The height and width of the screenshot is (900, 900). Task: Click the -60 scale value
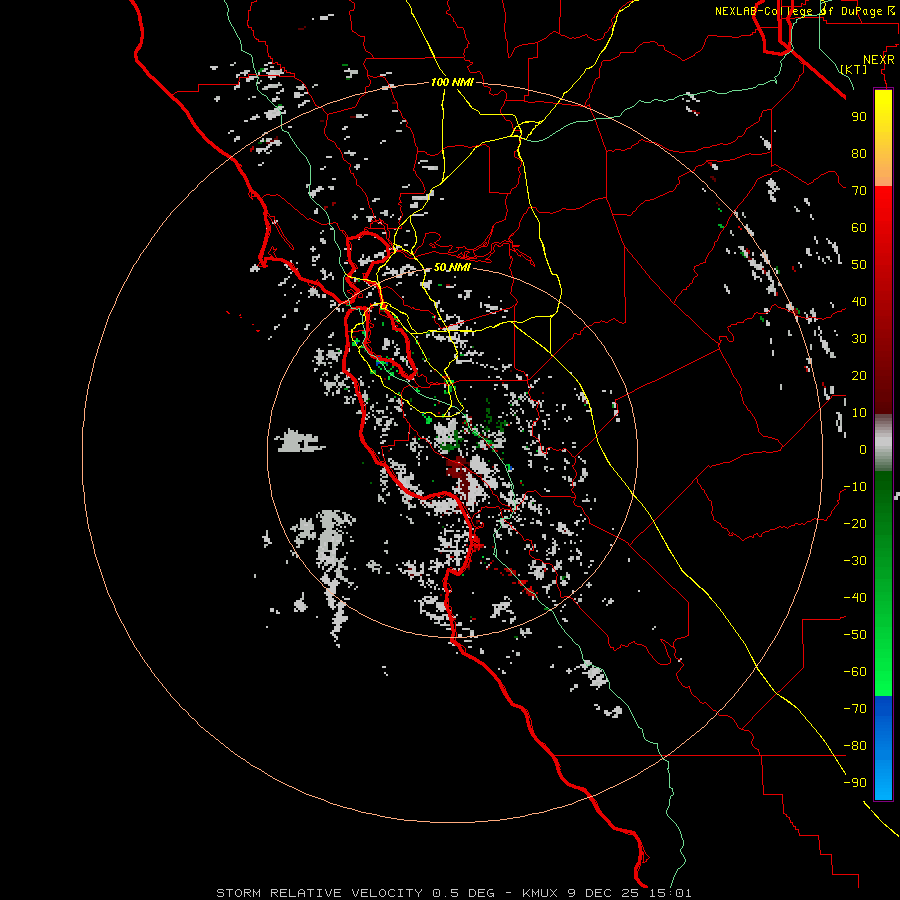(x=855, y=672)
